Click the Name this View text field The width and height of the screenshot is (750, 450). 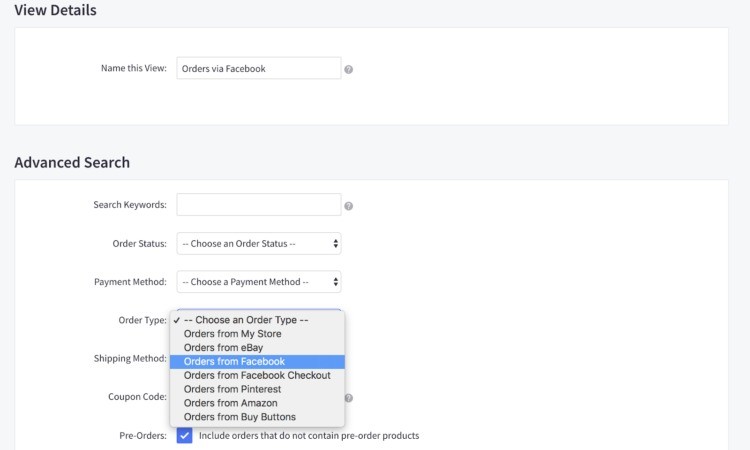(x=259, y=69)
